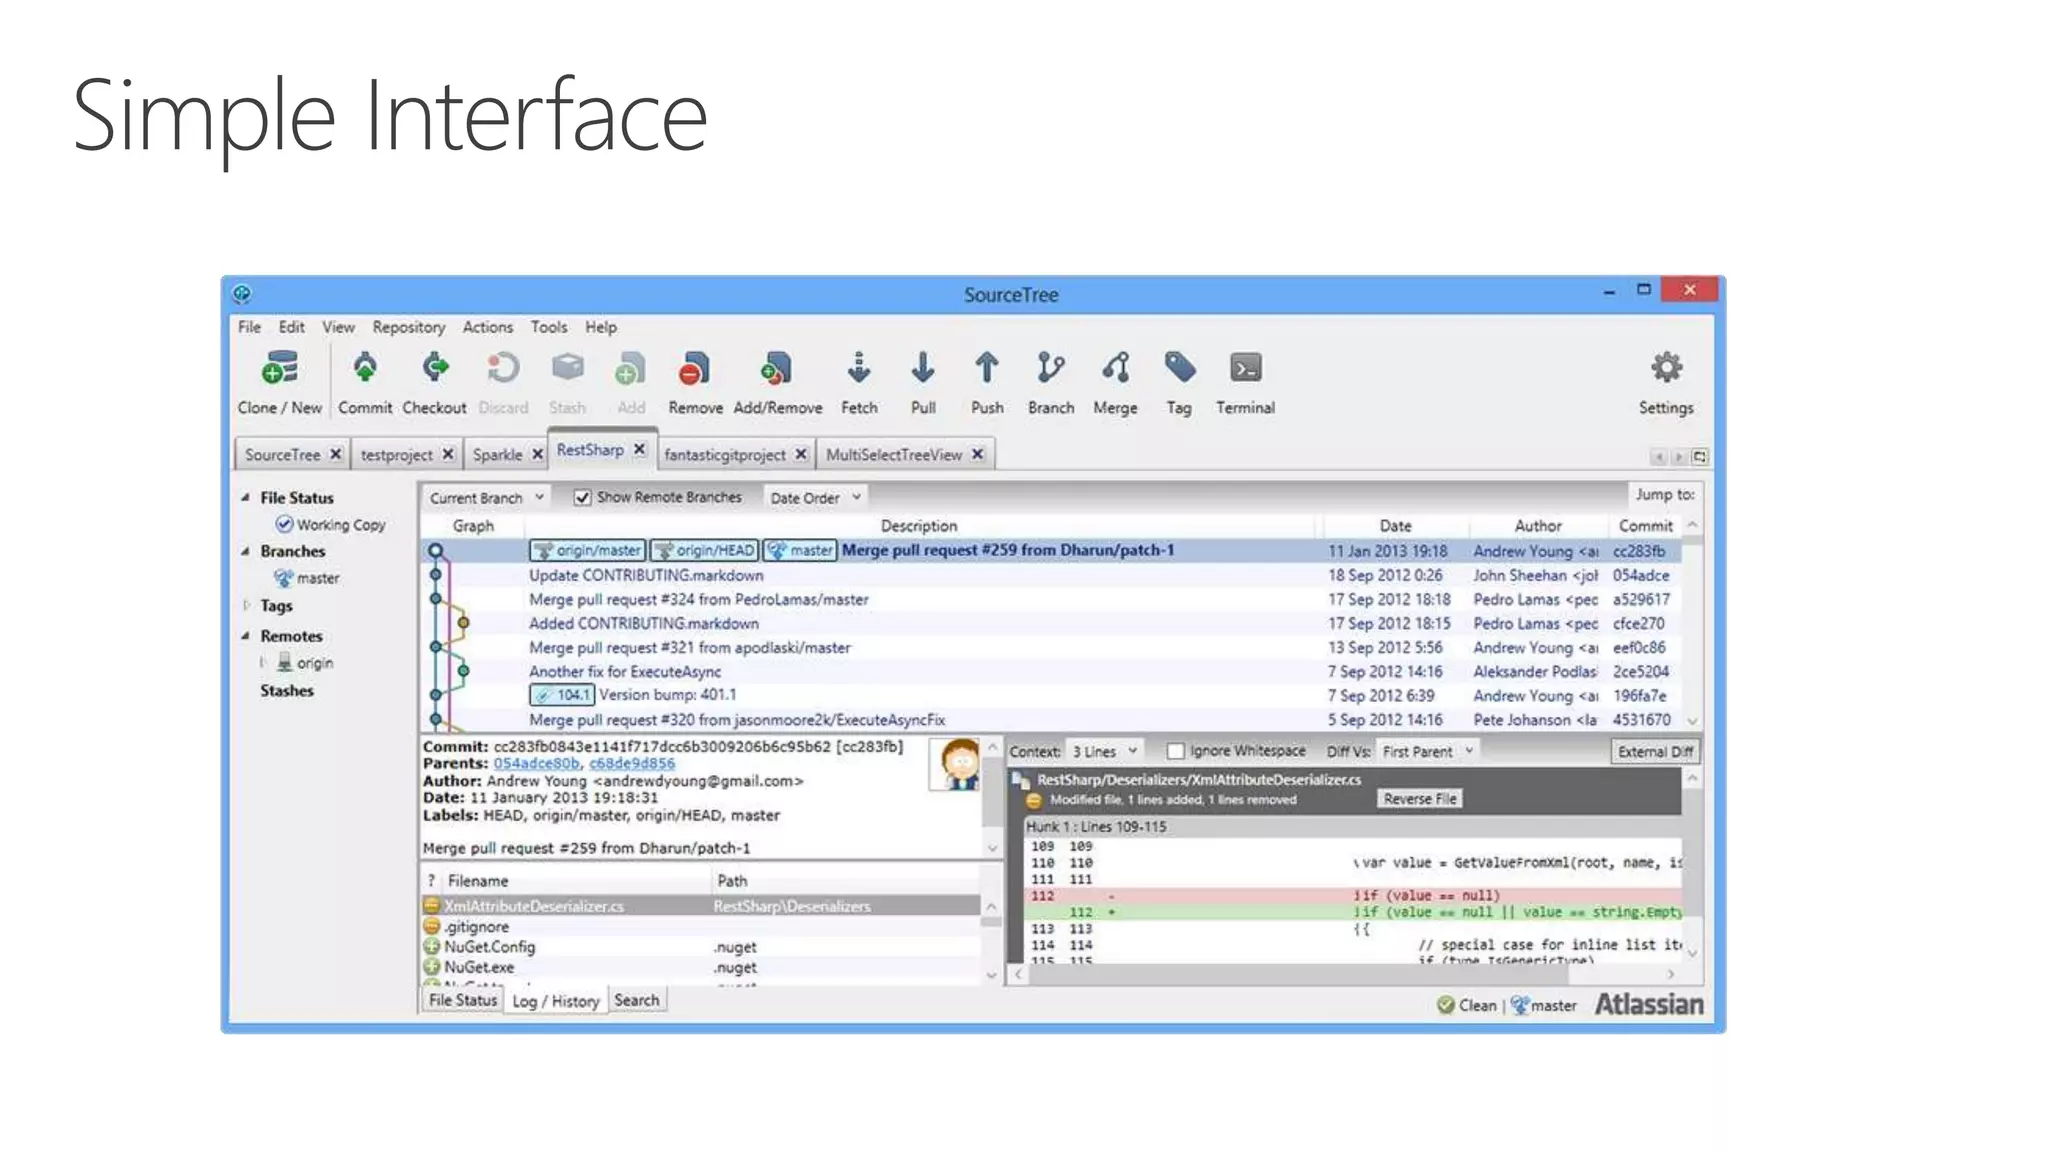The width and height of the screenshot is (2048, 1152).
Task: Click the External Diff button
Action: click(x=1655, y=752)
